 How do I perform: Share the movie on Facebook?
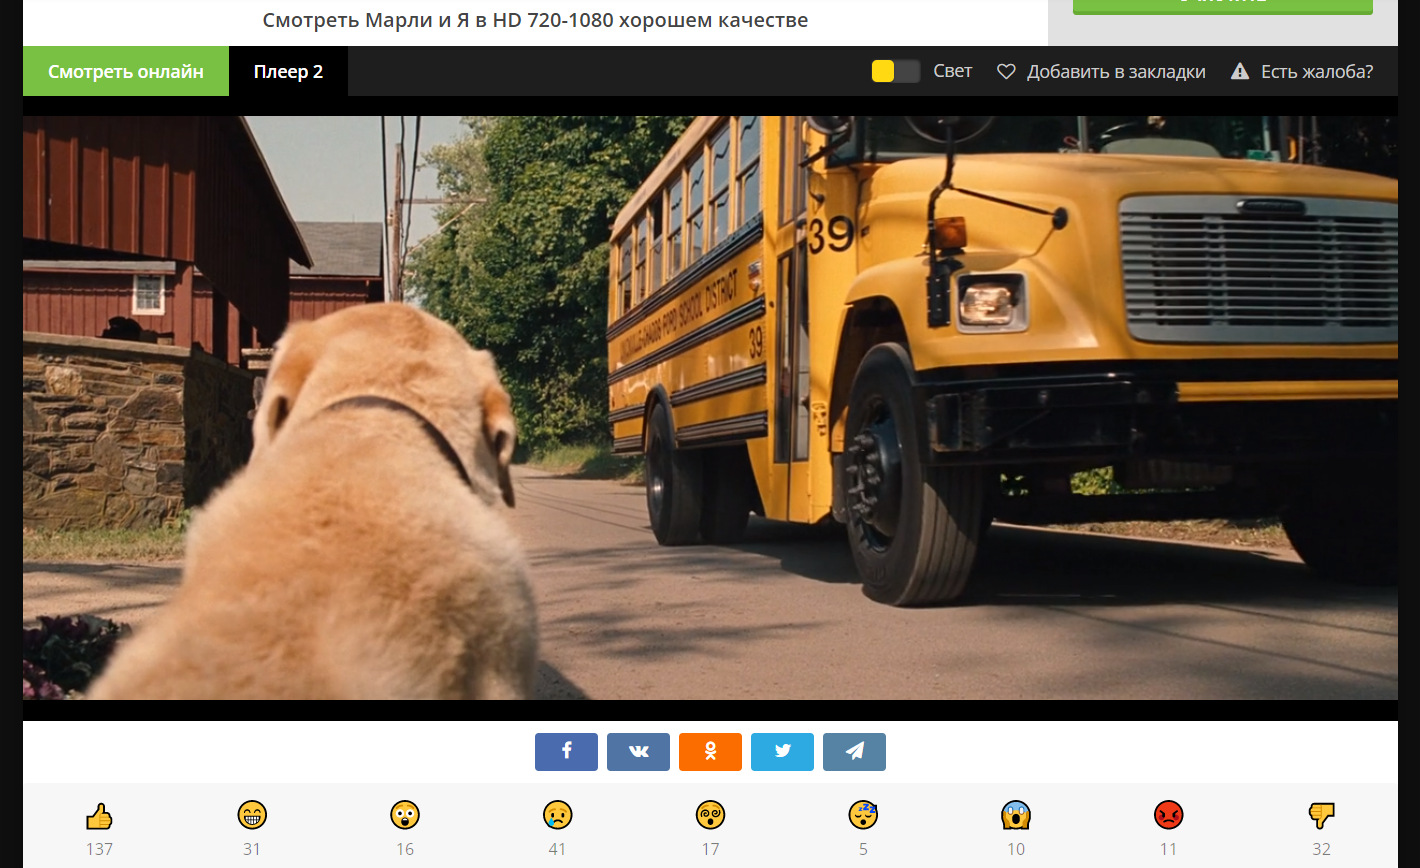point(566,752)
